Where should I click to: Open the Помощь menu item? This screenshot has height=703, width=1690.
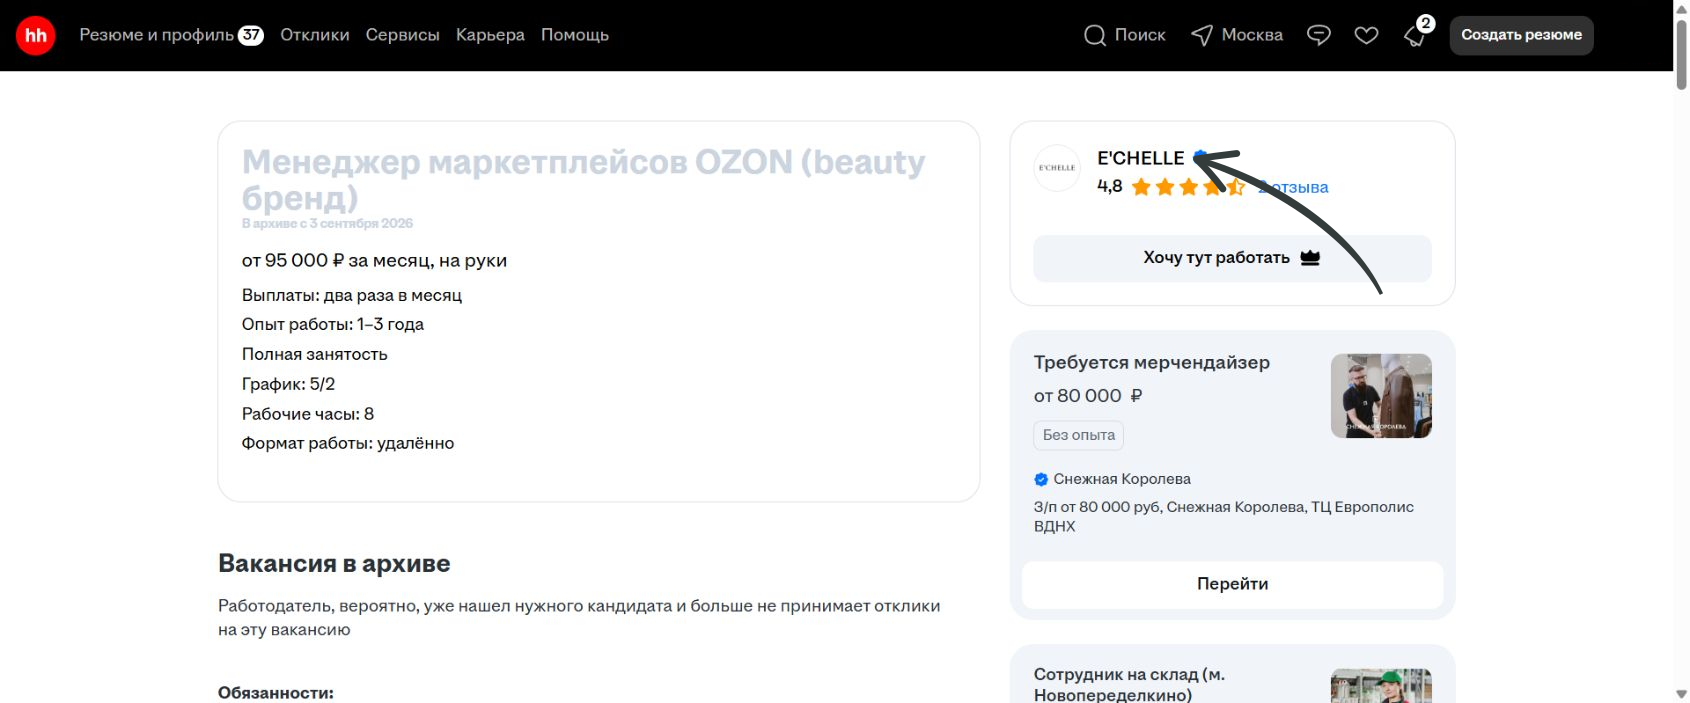pyautogui.click(x=575, y=35)
